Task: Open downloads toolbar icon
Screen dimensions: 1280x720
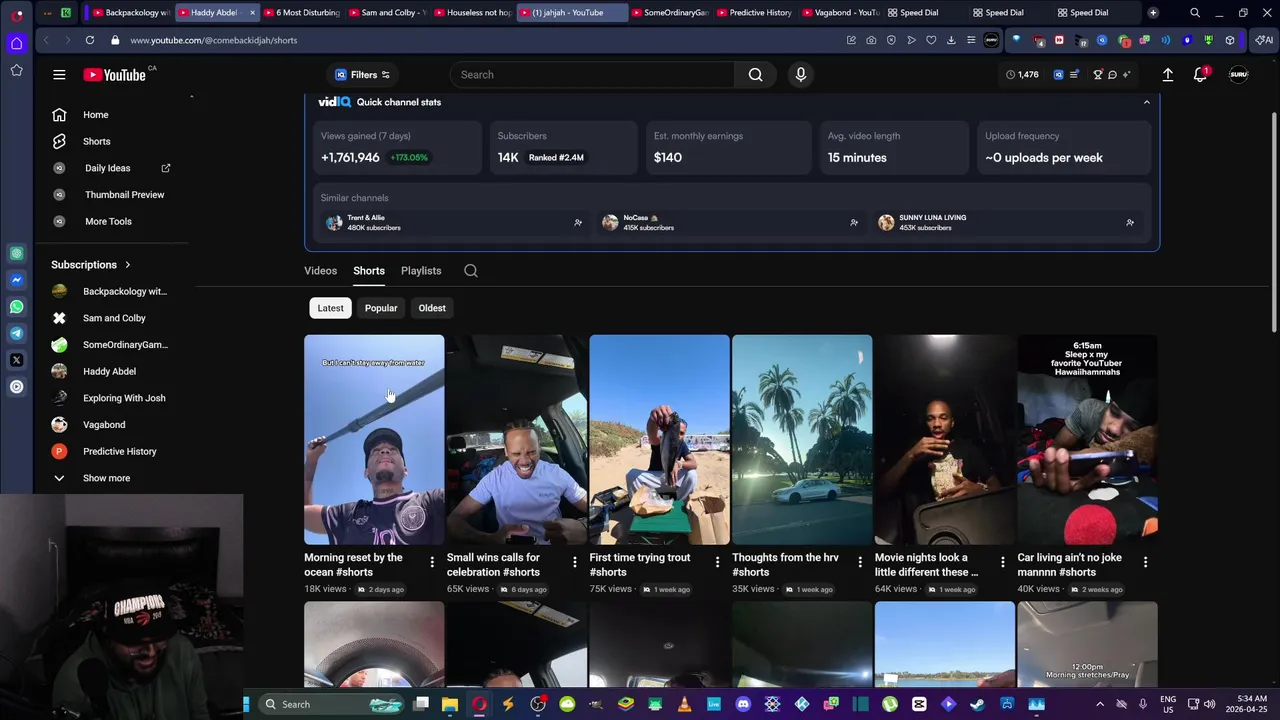Action: 951,40
